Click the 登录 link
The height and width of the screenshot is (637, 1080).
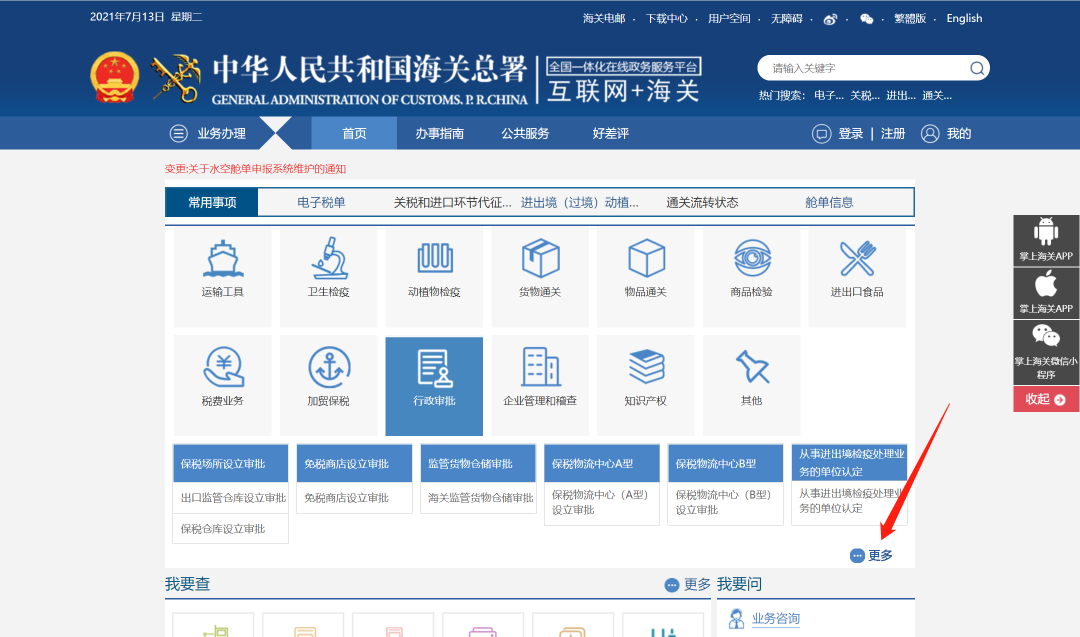(851, 134)
